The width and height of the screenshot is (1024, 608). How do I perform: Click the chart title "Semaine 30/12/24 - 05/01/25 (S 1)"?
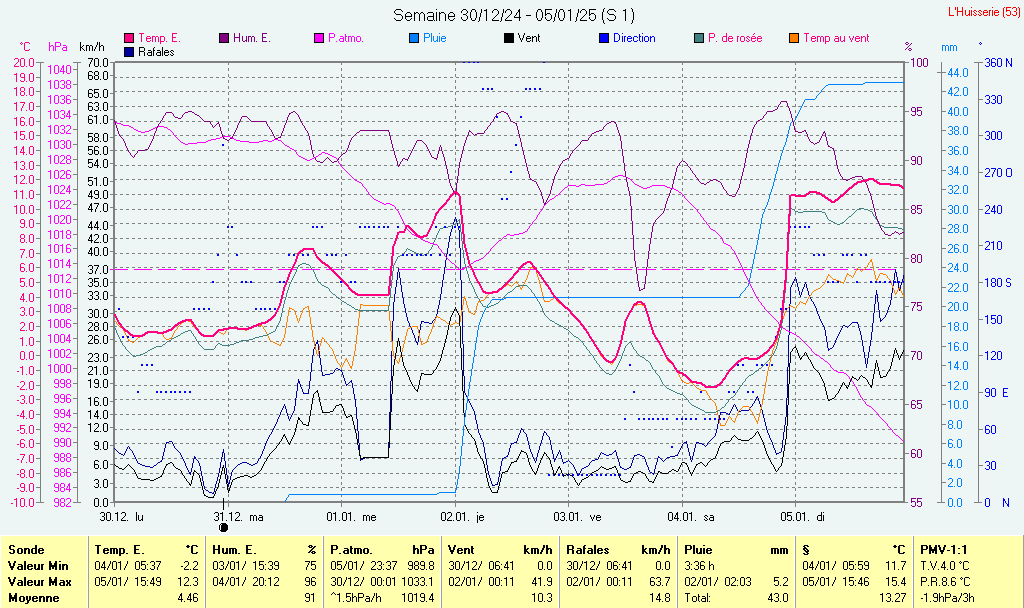pyautogui.click(x=514, y=15)
